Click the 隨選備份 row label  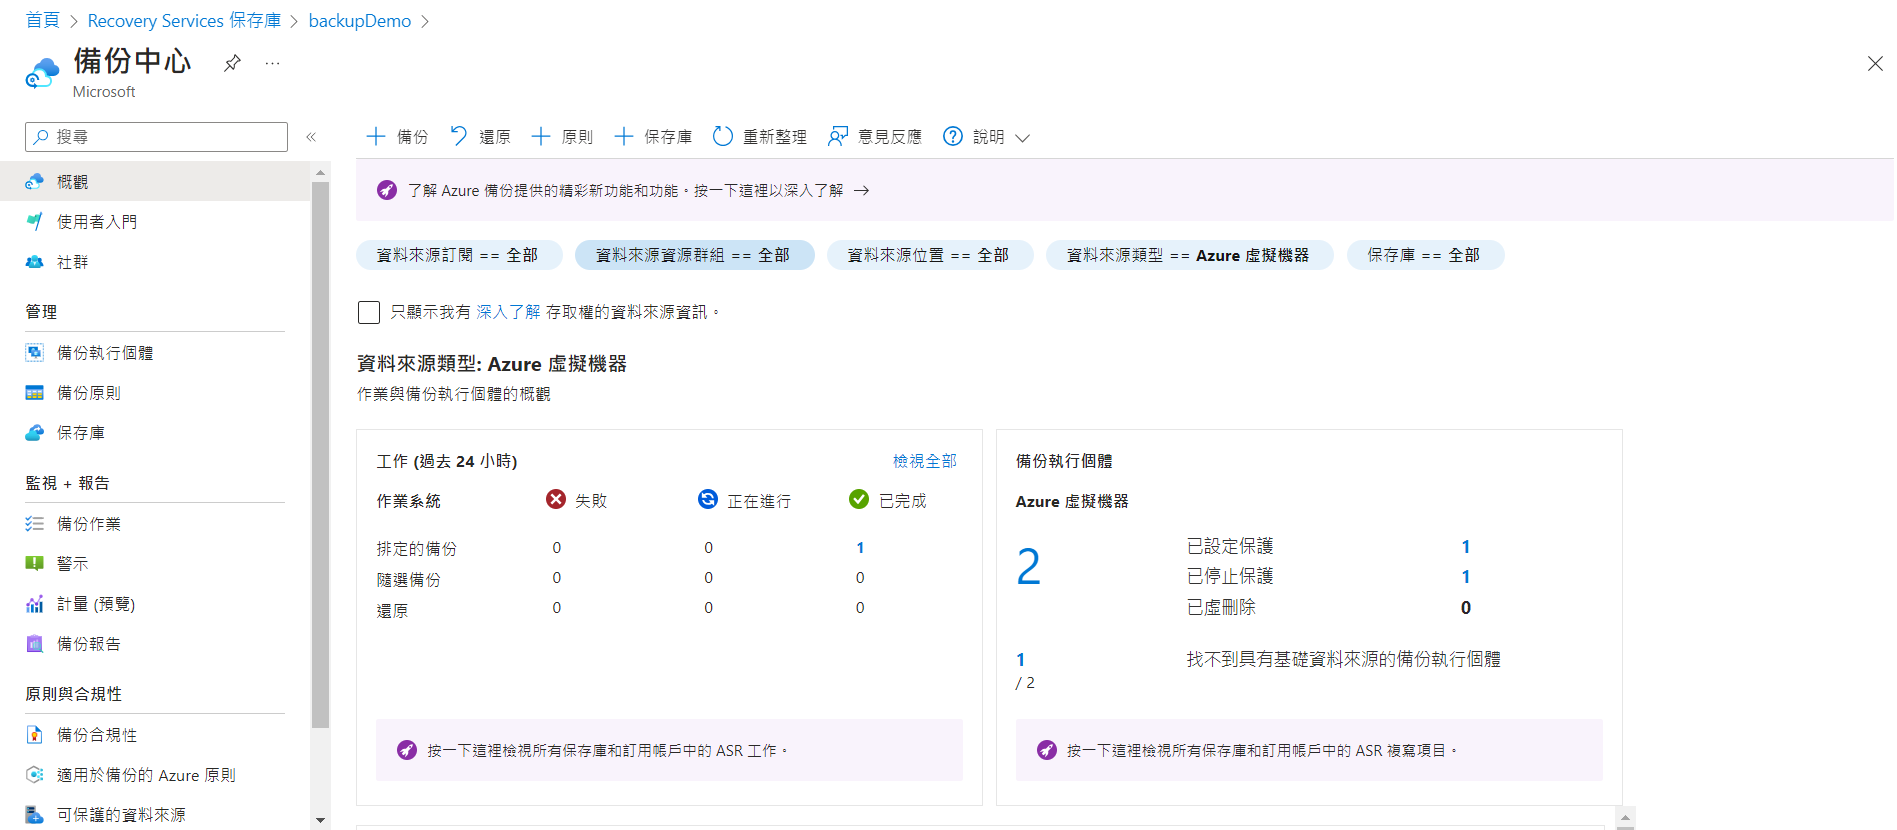408,579
